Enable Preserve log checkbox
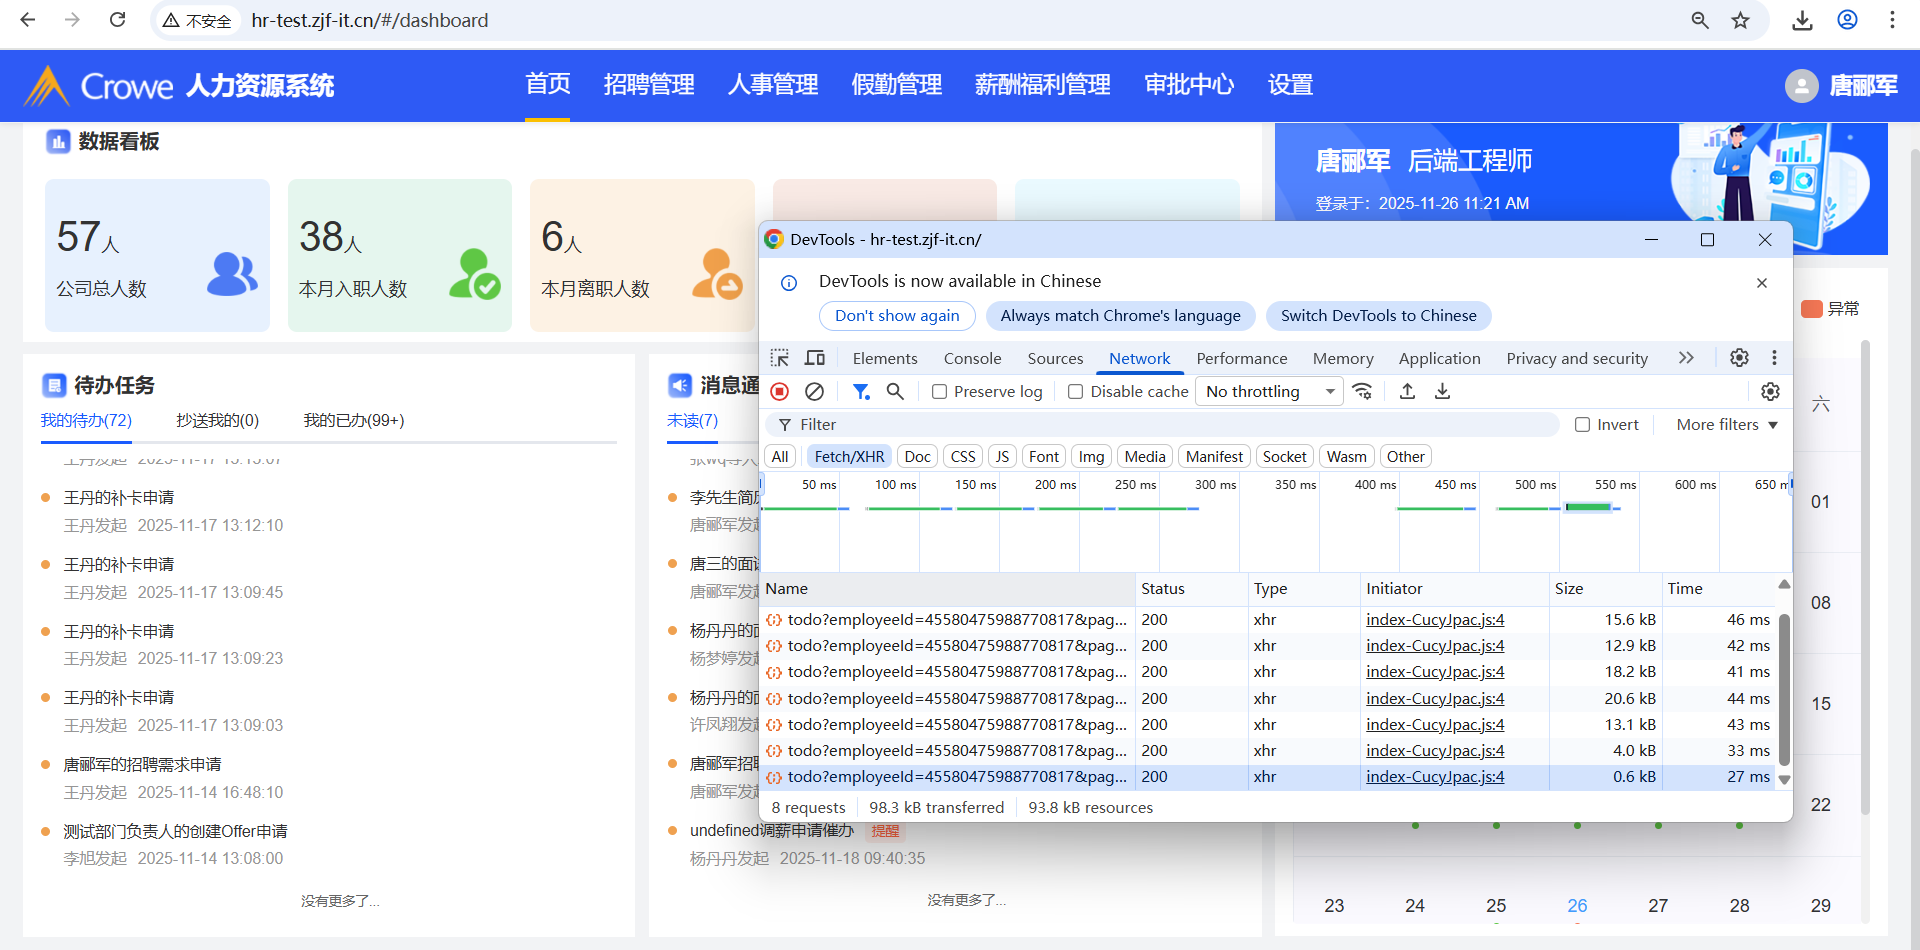This screenshot has height=950, width=1920. pos(939,392)
